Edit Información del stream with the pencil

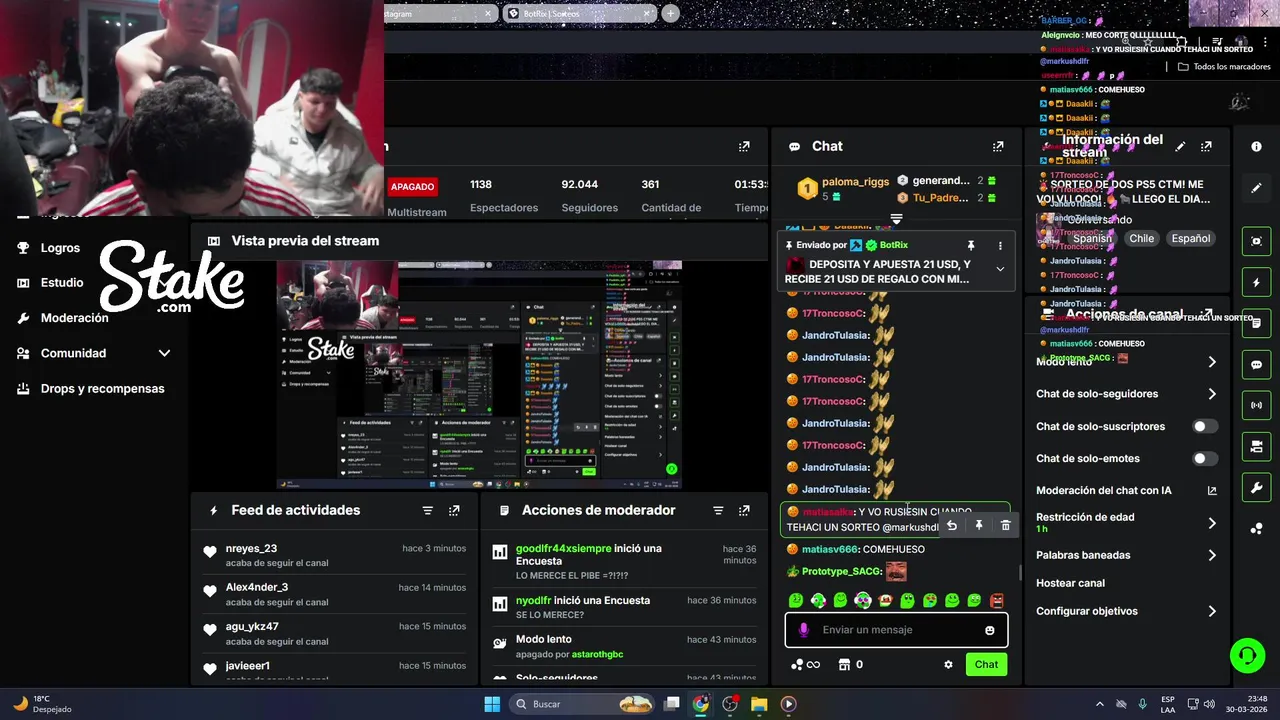[1180, 146]
